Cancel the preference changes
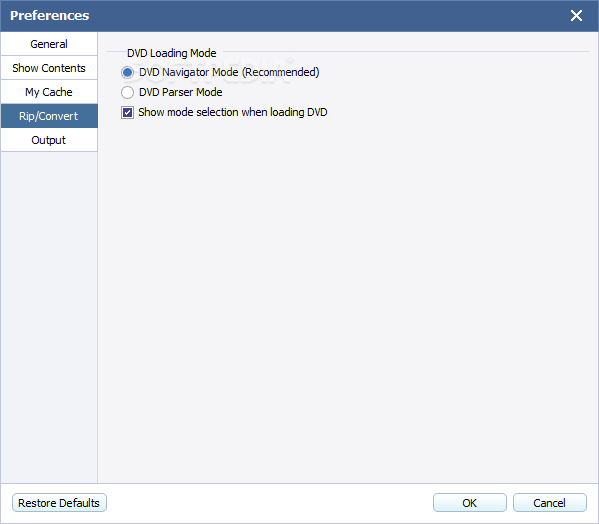The width and height of the screenshot is (599, 524). (x=549, y=503)
